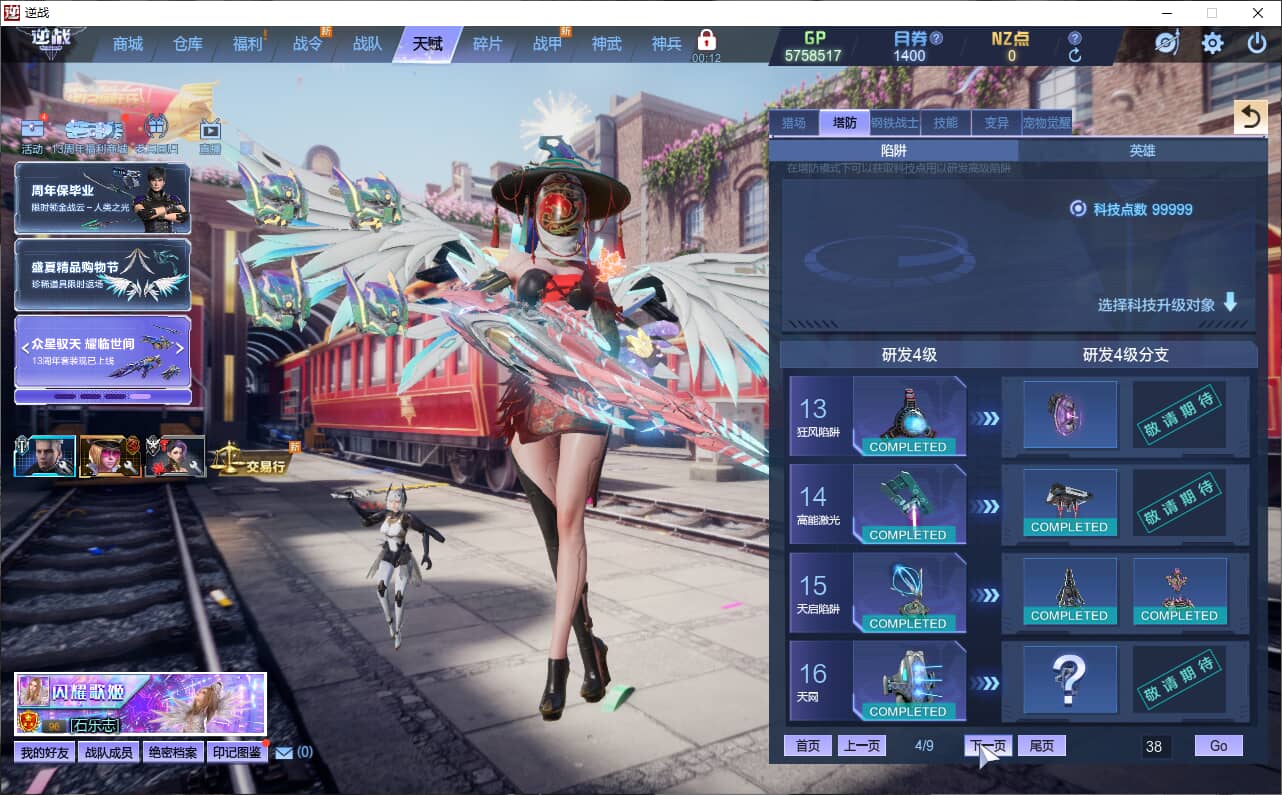Select the 天网 trap icon
1282x795 pixels.
point(909,681)
